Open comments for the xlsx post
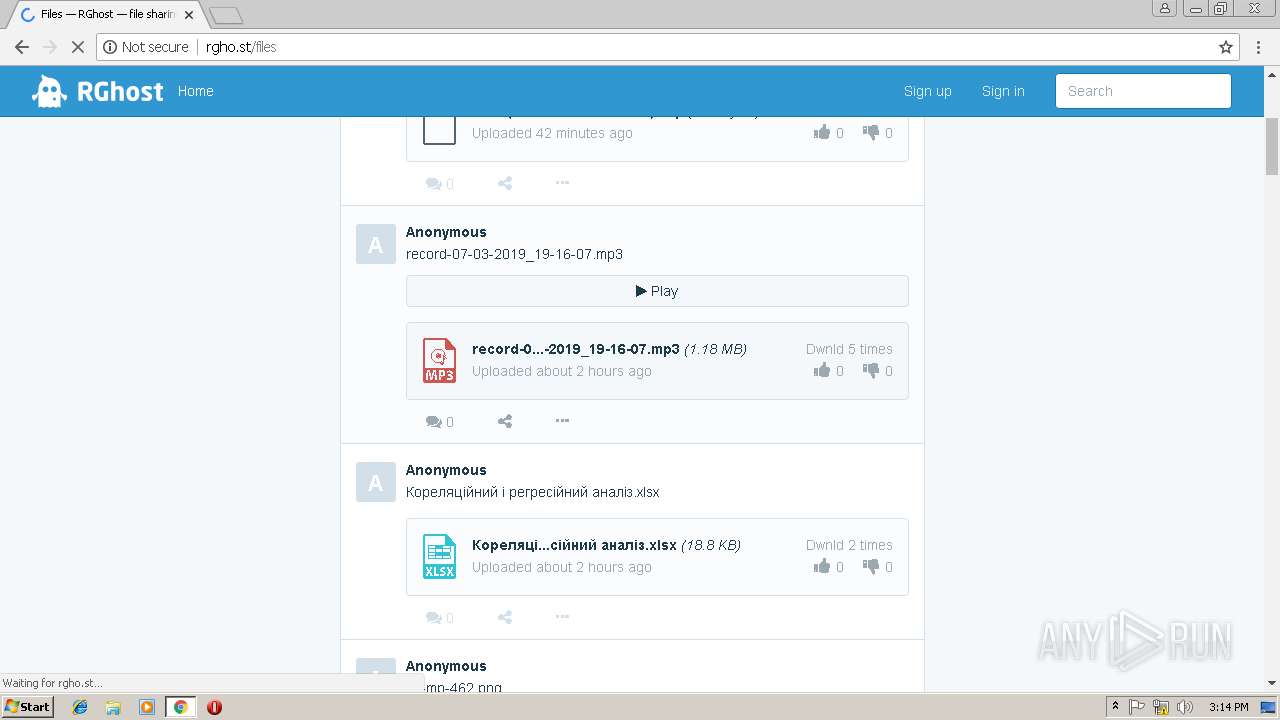This screenshot has width=1280, height=720. click(x=439, y=618)
